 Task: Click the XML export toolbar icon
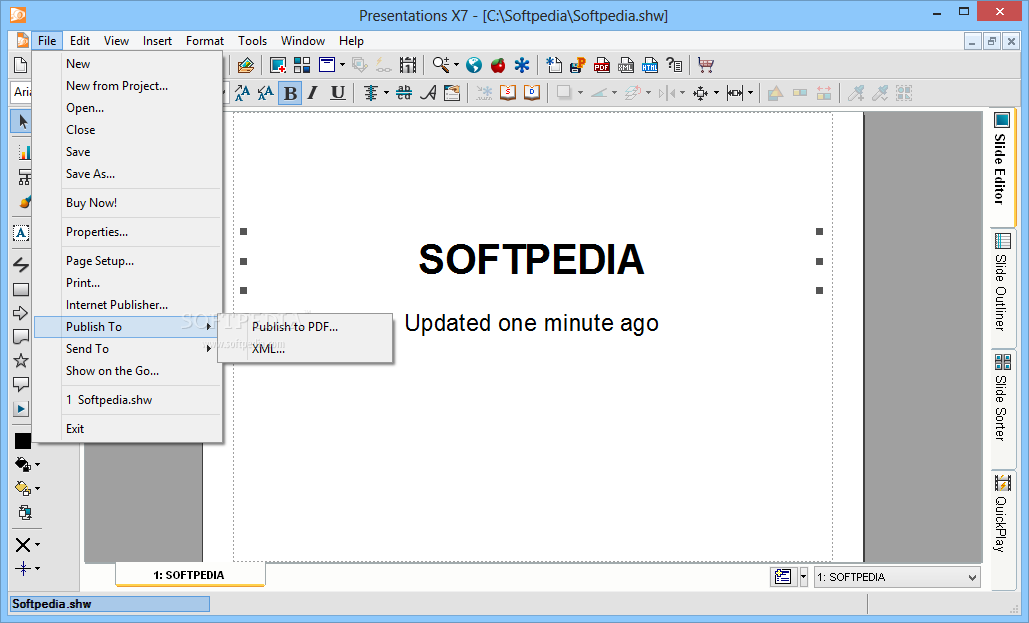pos(626,65)
